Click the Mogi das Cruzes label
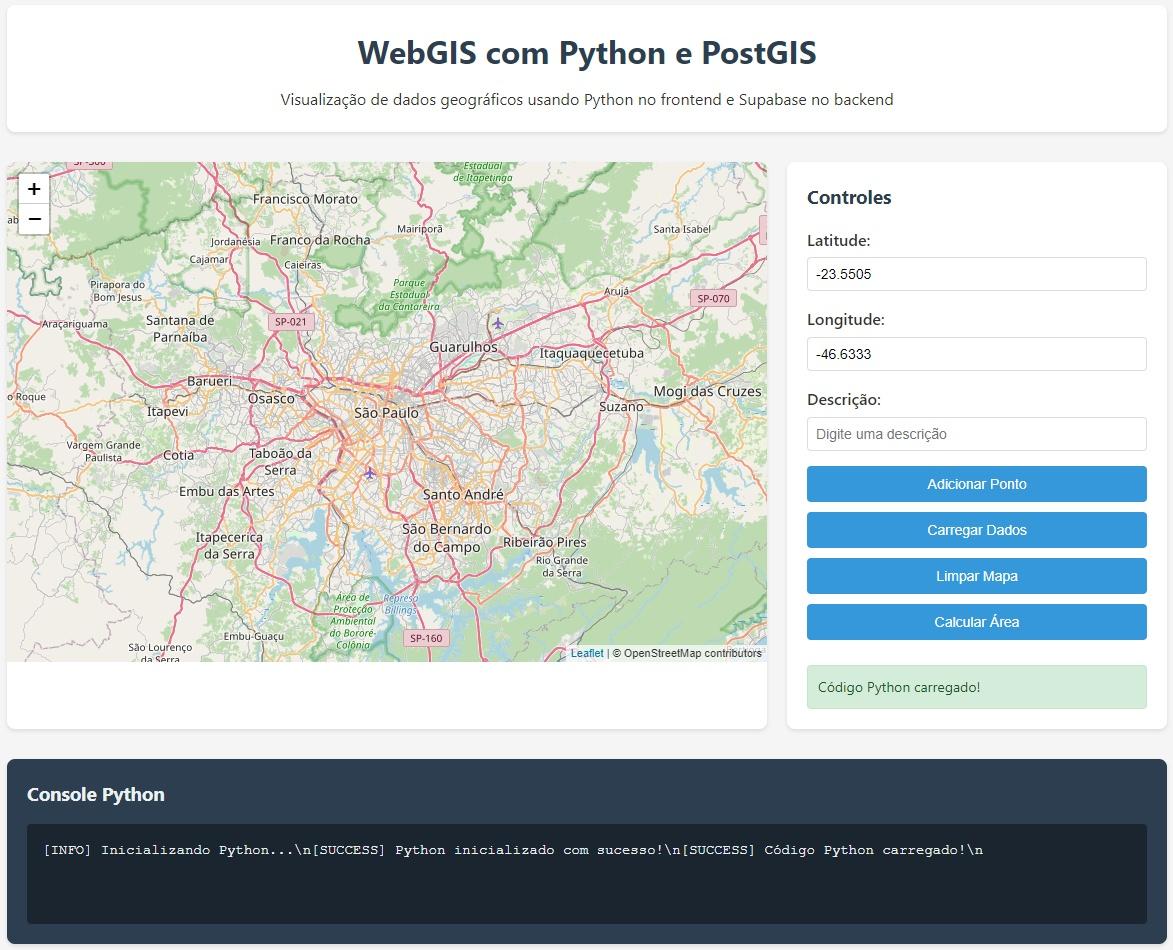The height and width of the screenshot is (950, 1173). (x=707, y=391)
